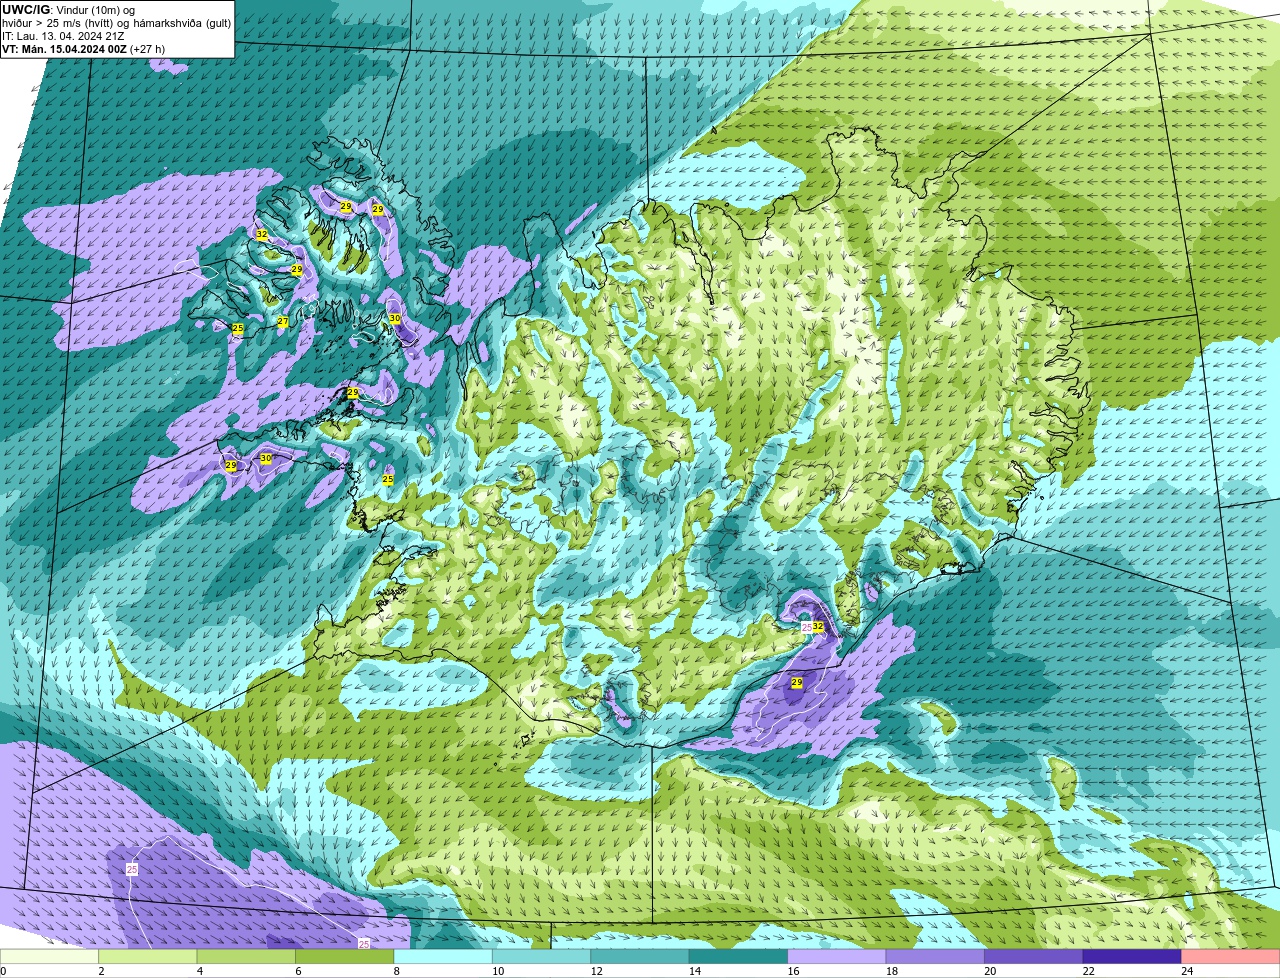Click the yellow 29 label off the south coast
The width and height of the screenshot is (1280, 978).
coord(797,682)
